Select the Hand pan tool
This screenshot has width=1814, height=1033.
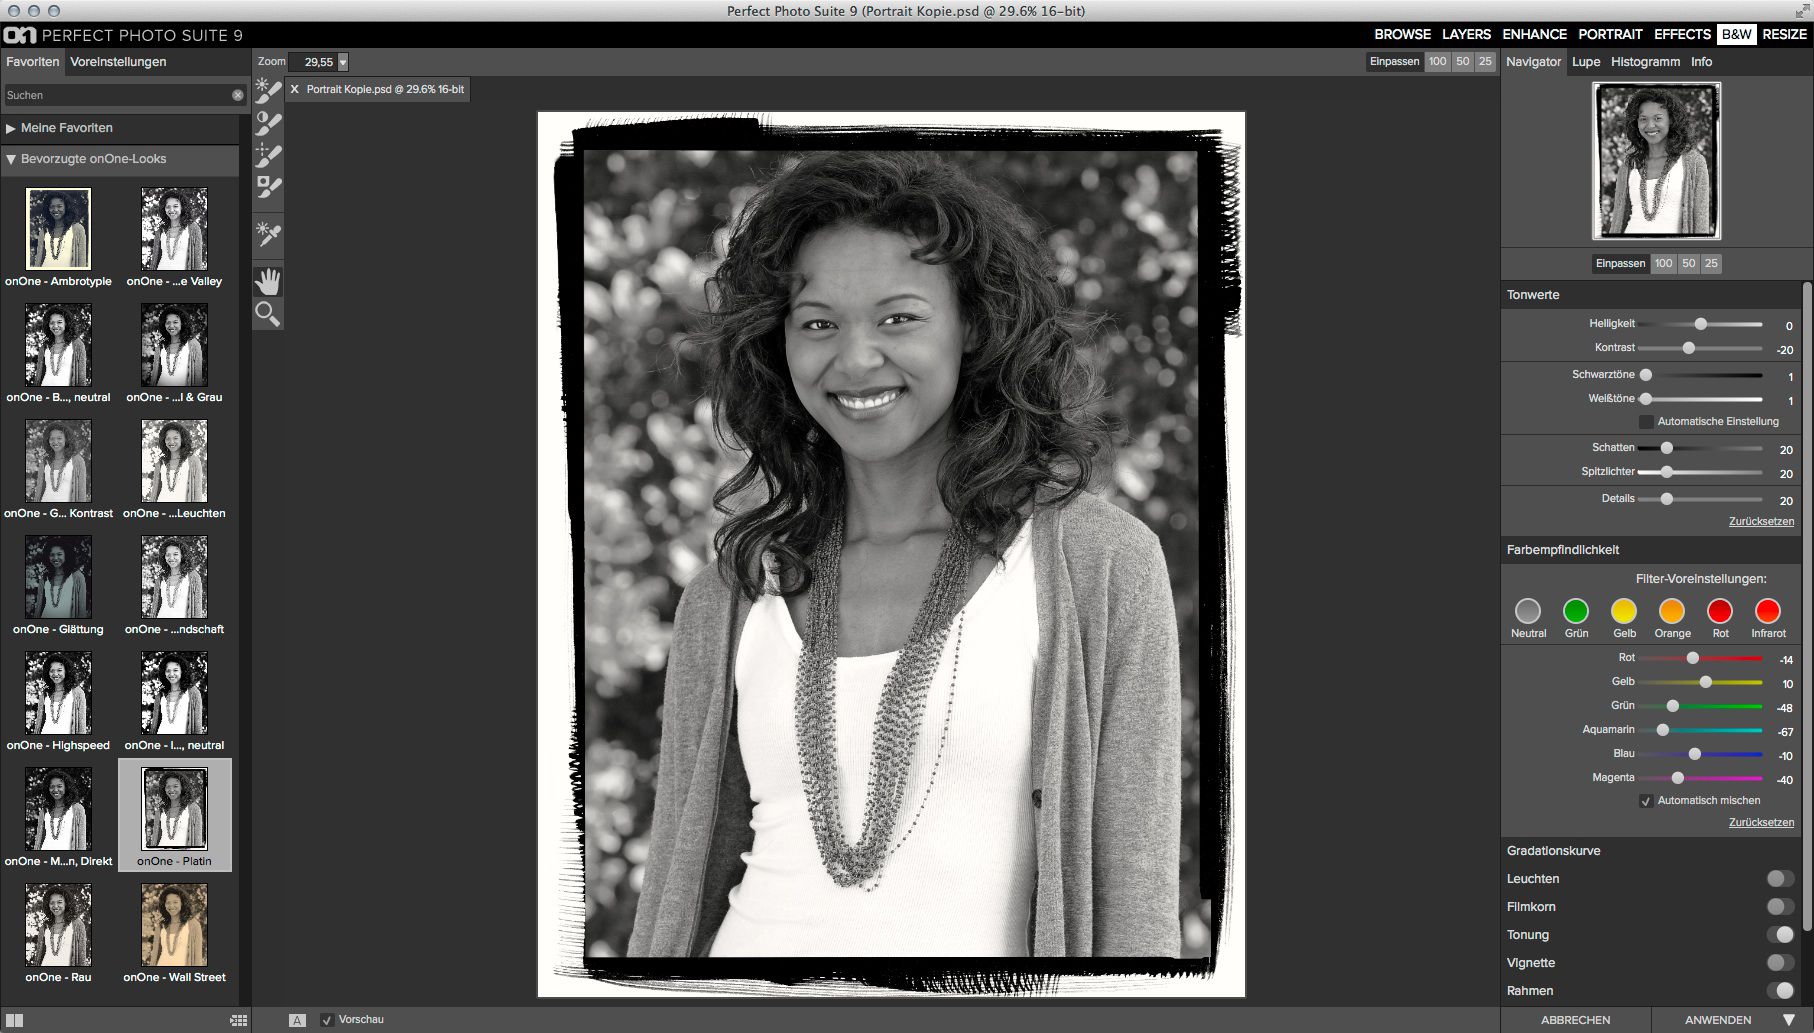[x=268, y=281]
